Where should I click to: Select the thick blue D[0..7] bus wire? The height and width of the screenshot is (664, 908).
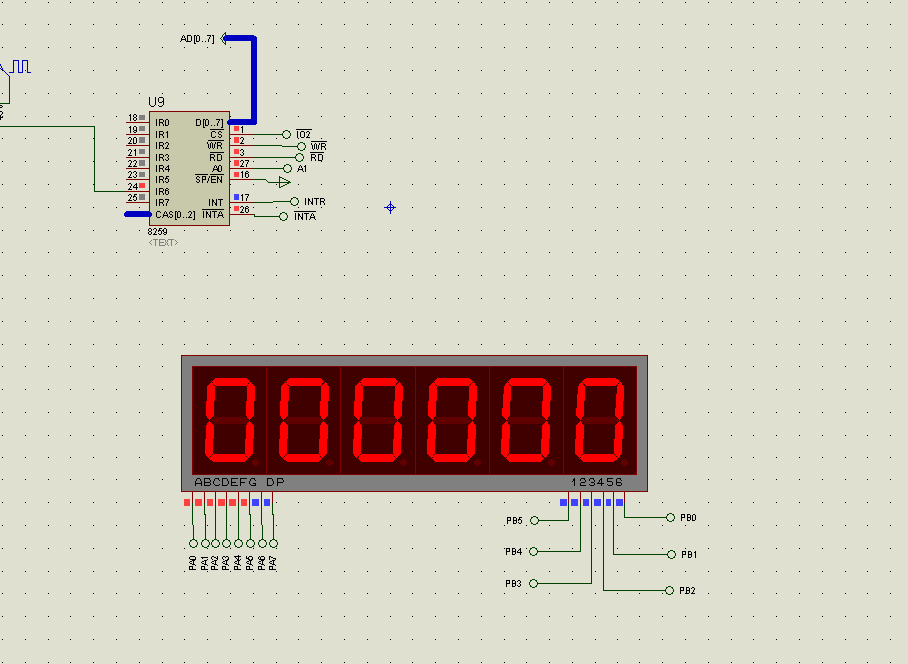[x=254, y=78]
